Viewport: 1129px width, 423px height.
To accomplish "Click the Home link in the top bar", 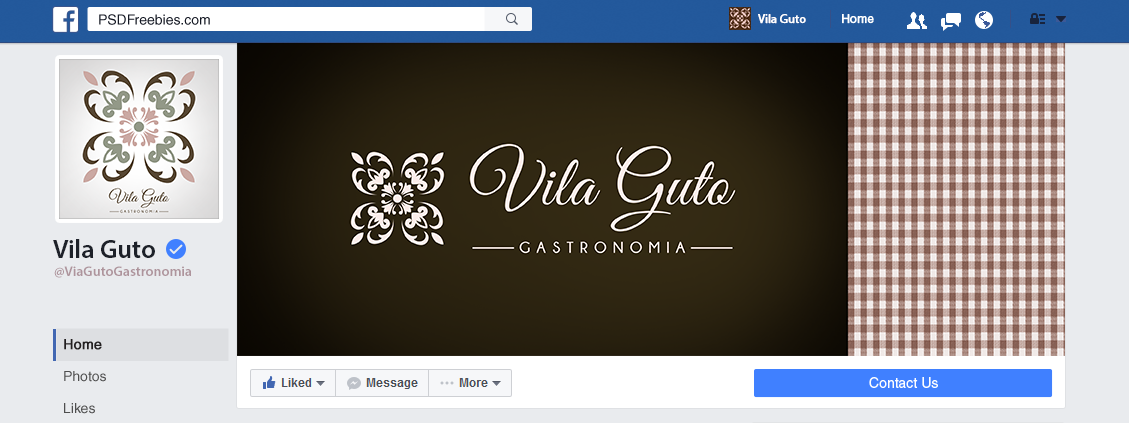I will coord(858,19).
